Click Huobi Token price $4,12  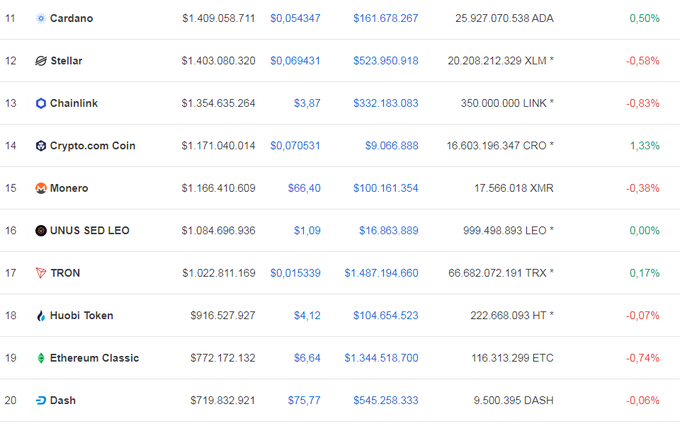tap(307, 315)
